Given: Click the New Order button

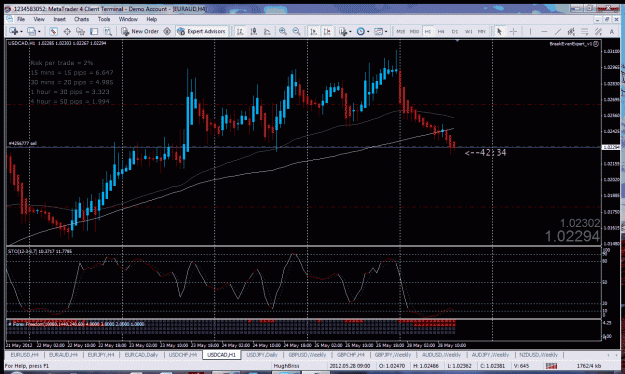Looking at the screenshot, I should click(x=140, y=31).
